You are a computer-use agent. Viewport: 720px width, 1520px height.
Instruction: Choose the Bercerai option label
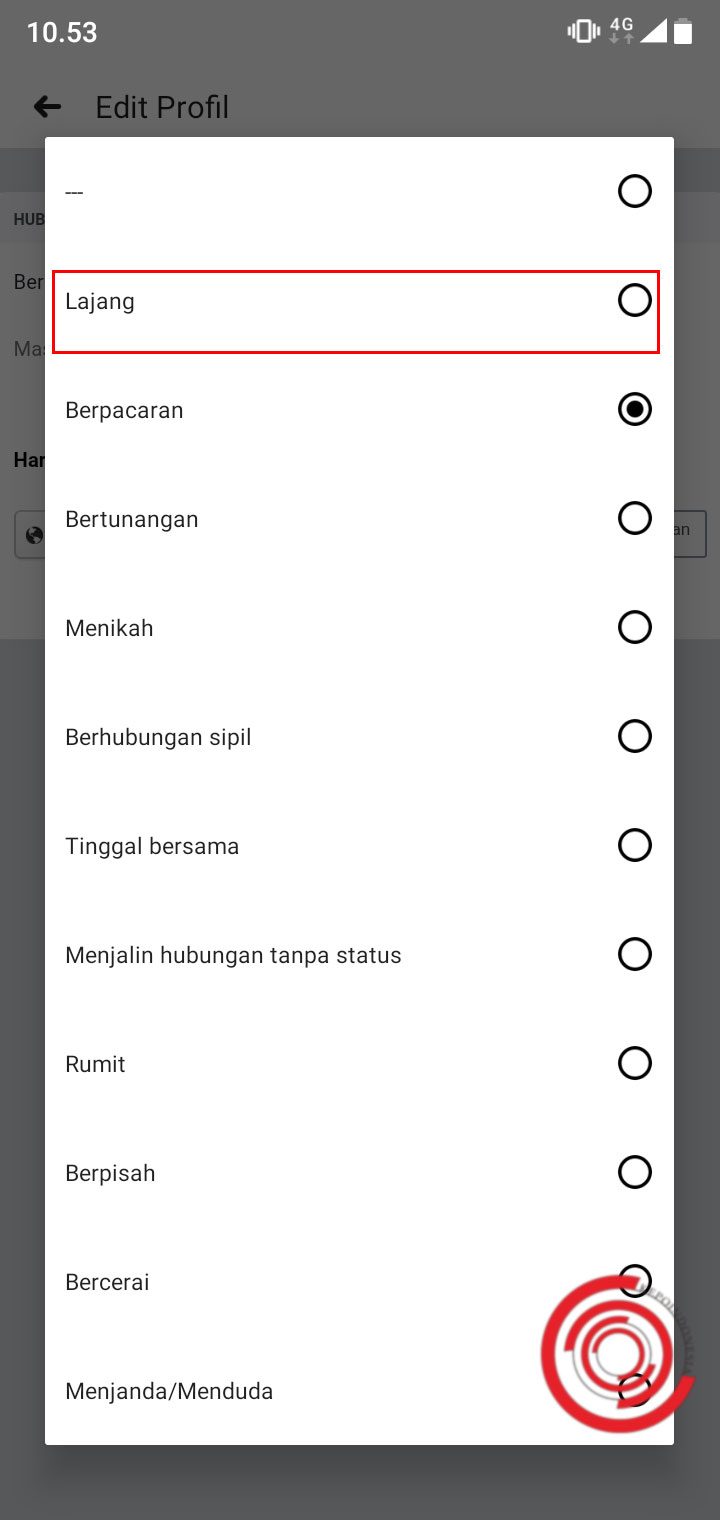(107, 1282)
